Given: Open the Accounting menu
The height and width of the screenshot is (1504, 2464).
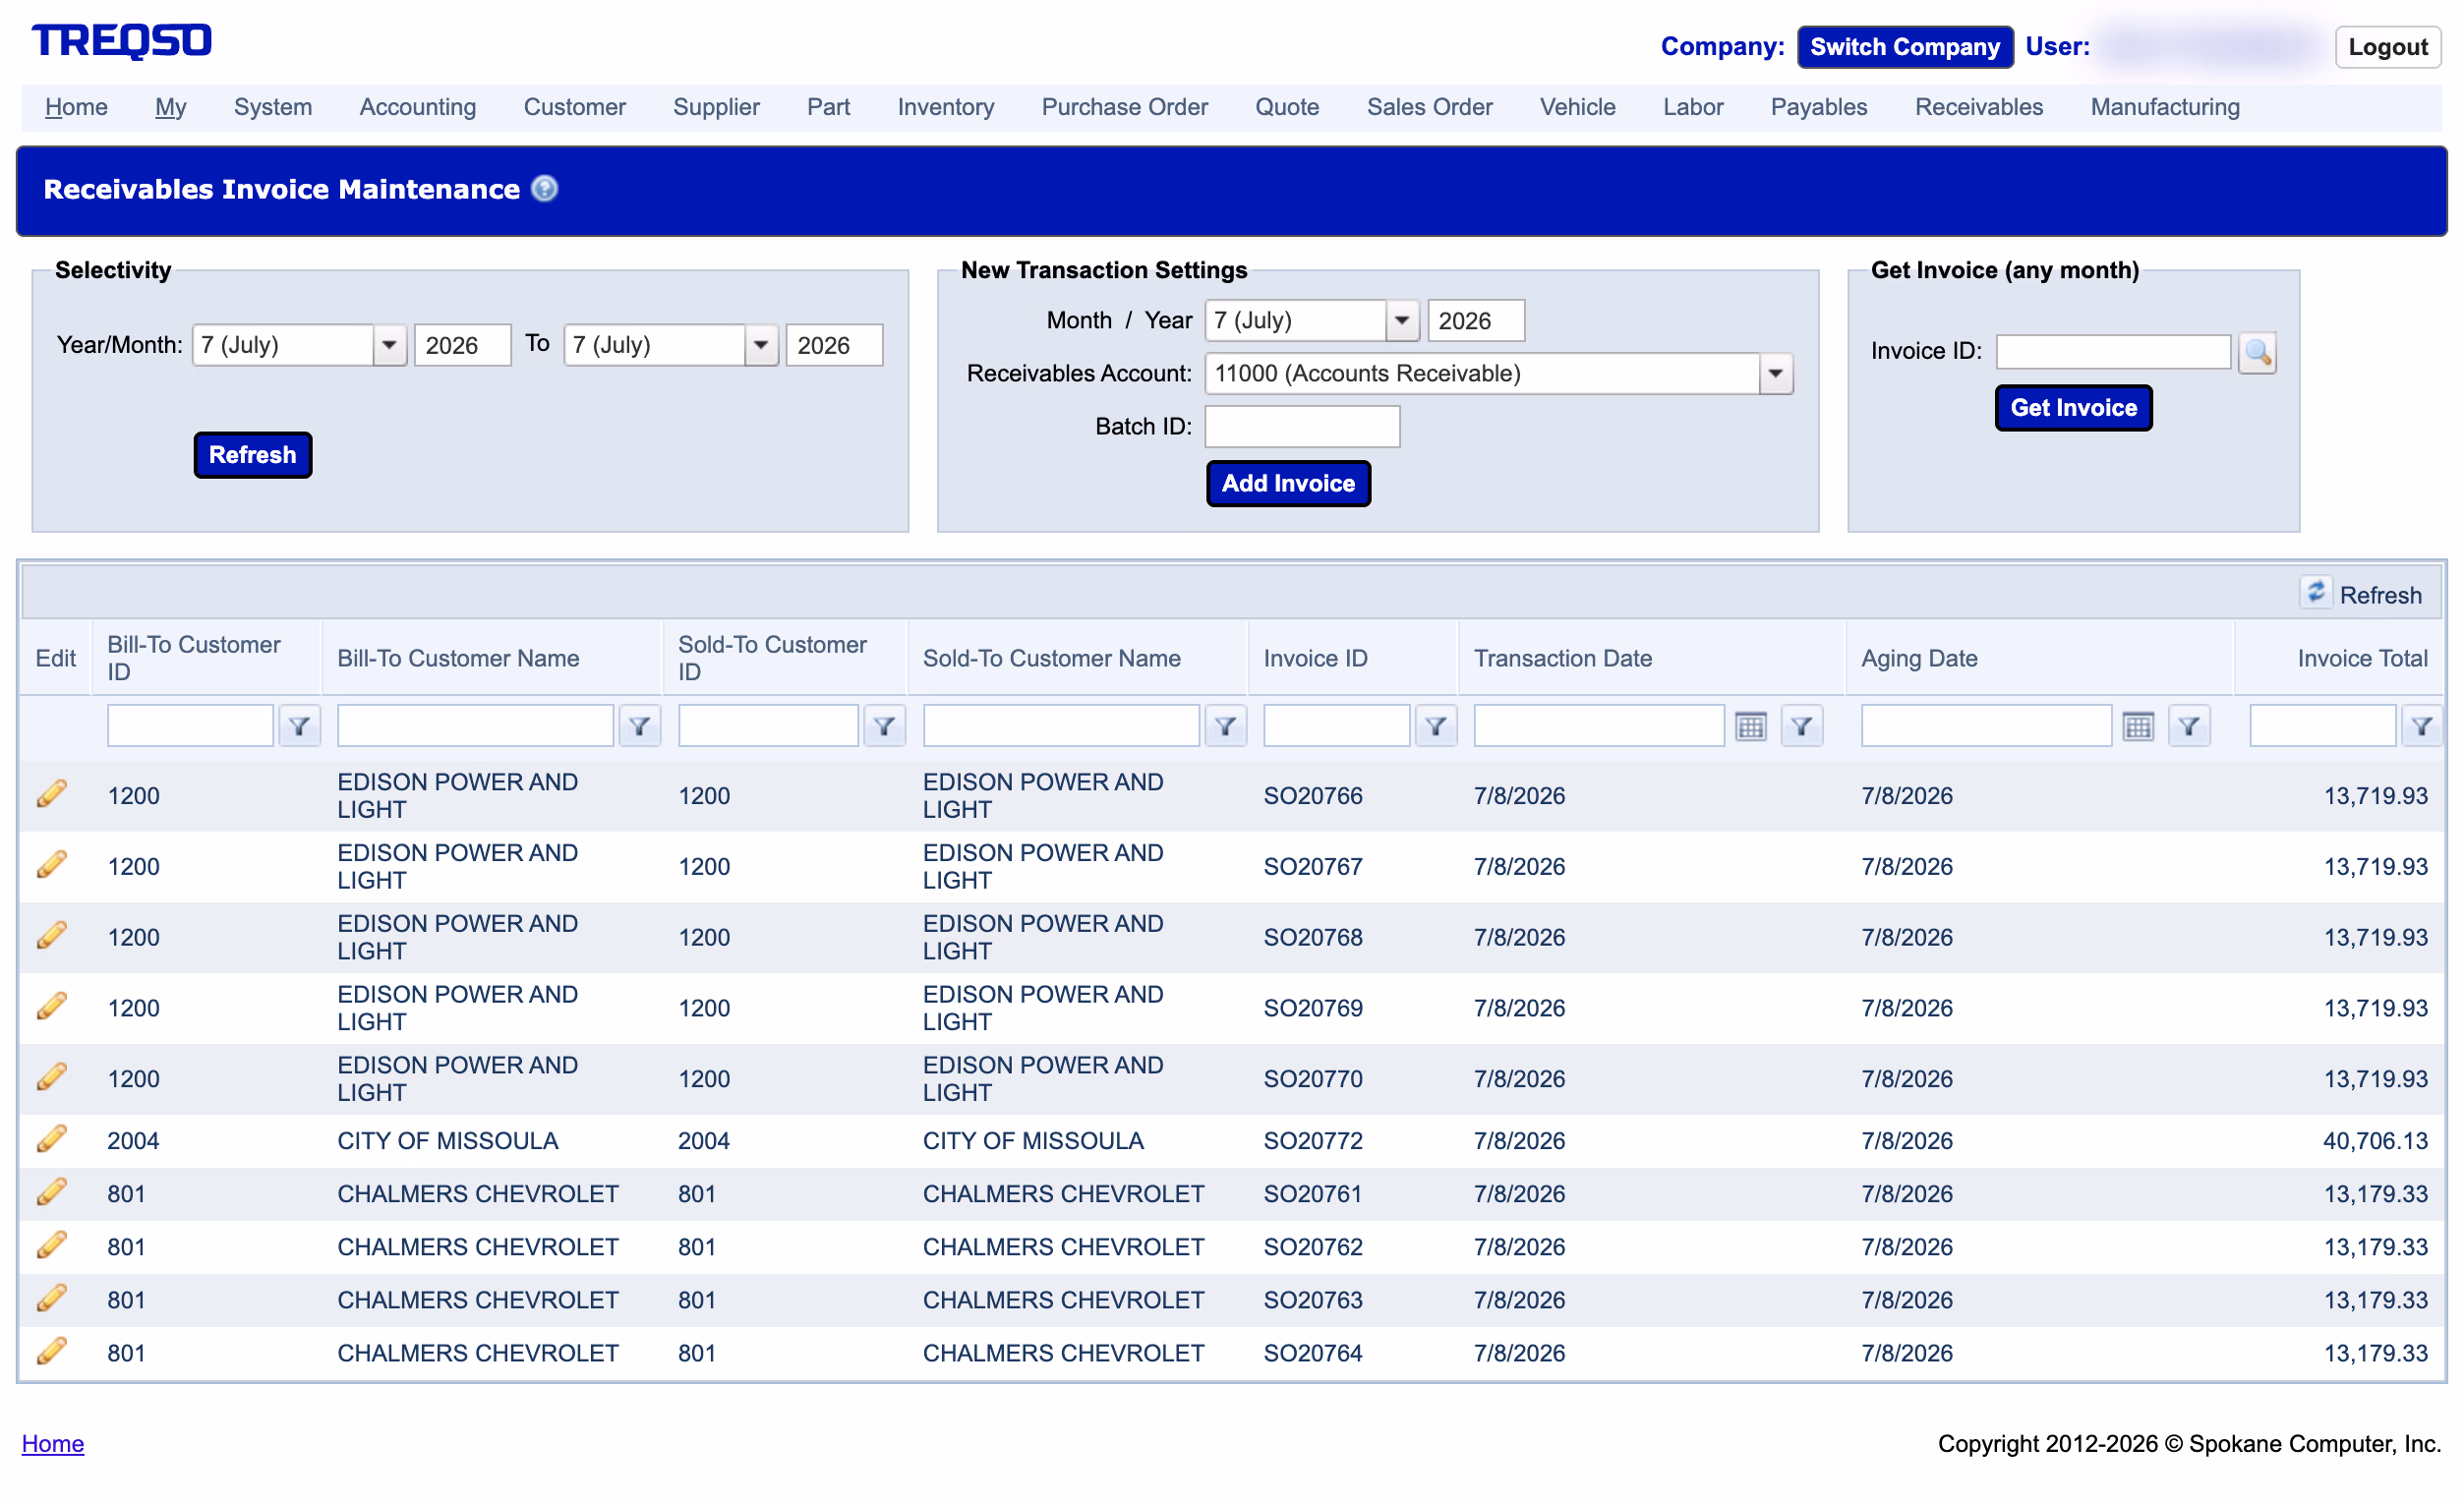Looking at the screenshot, I should pyautogui.click(x=418, y=107).
